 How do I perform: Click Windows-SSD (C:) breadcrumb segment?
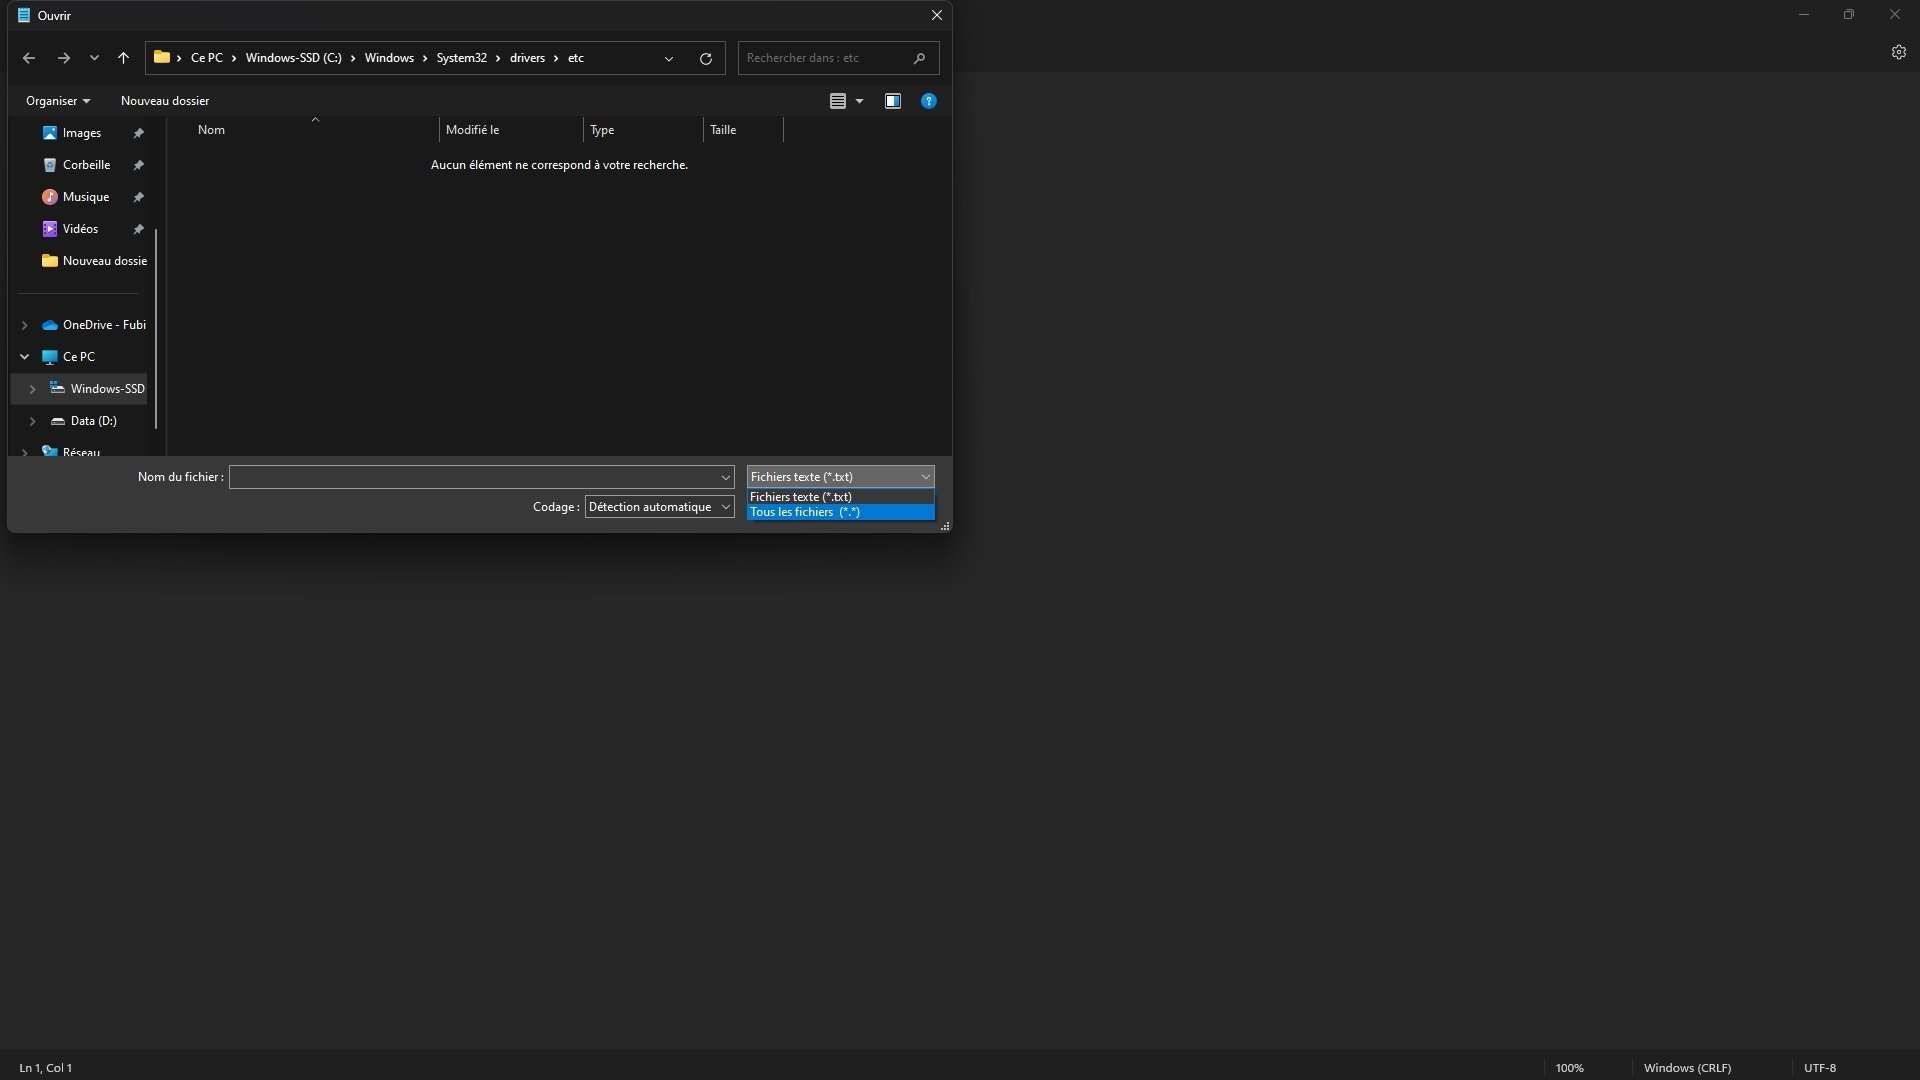coord(294,58)
